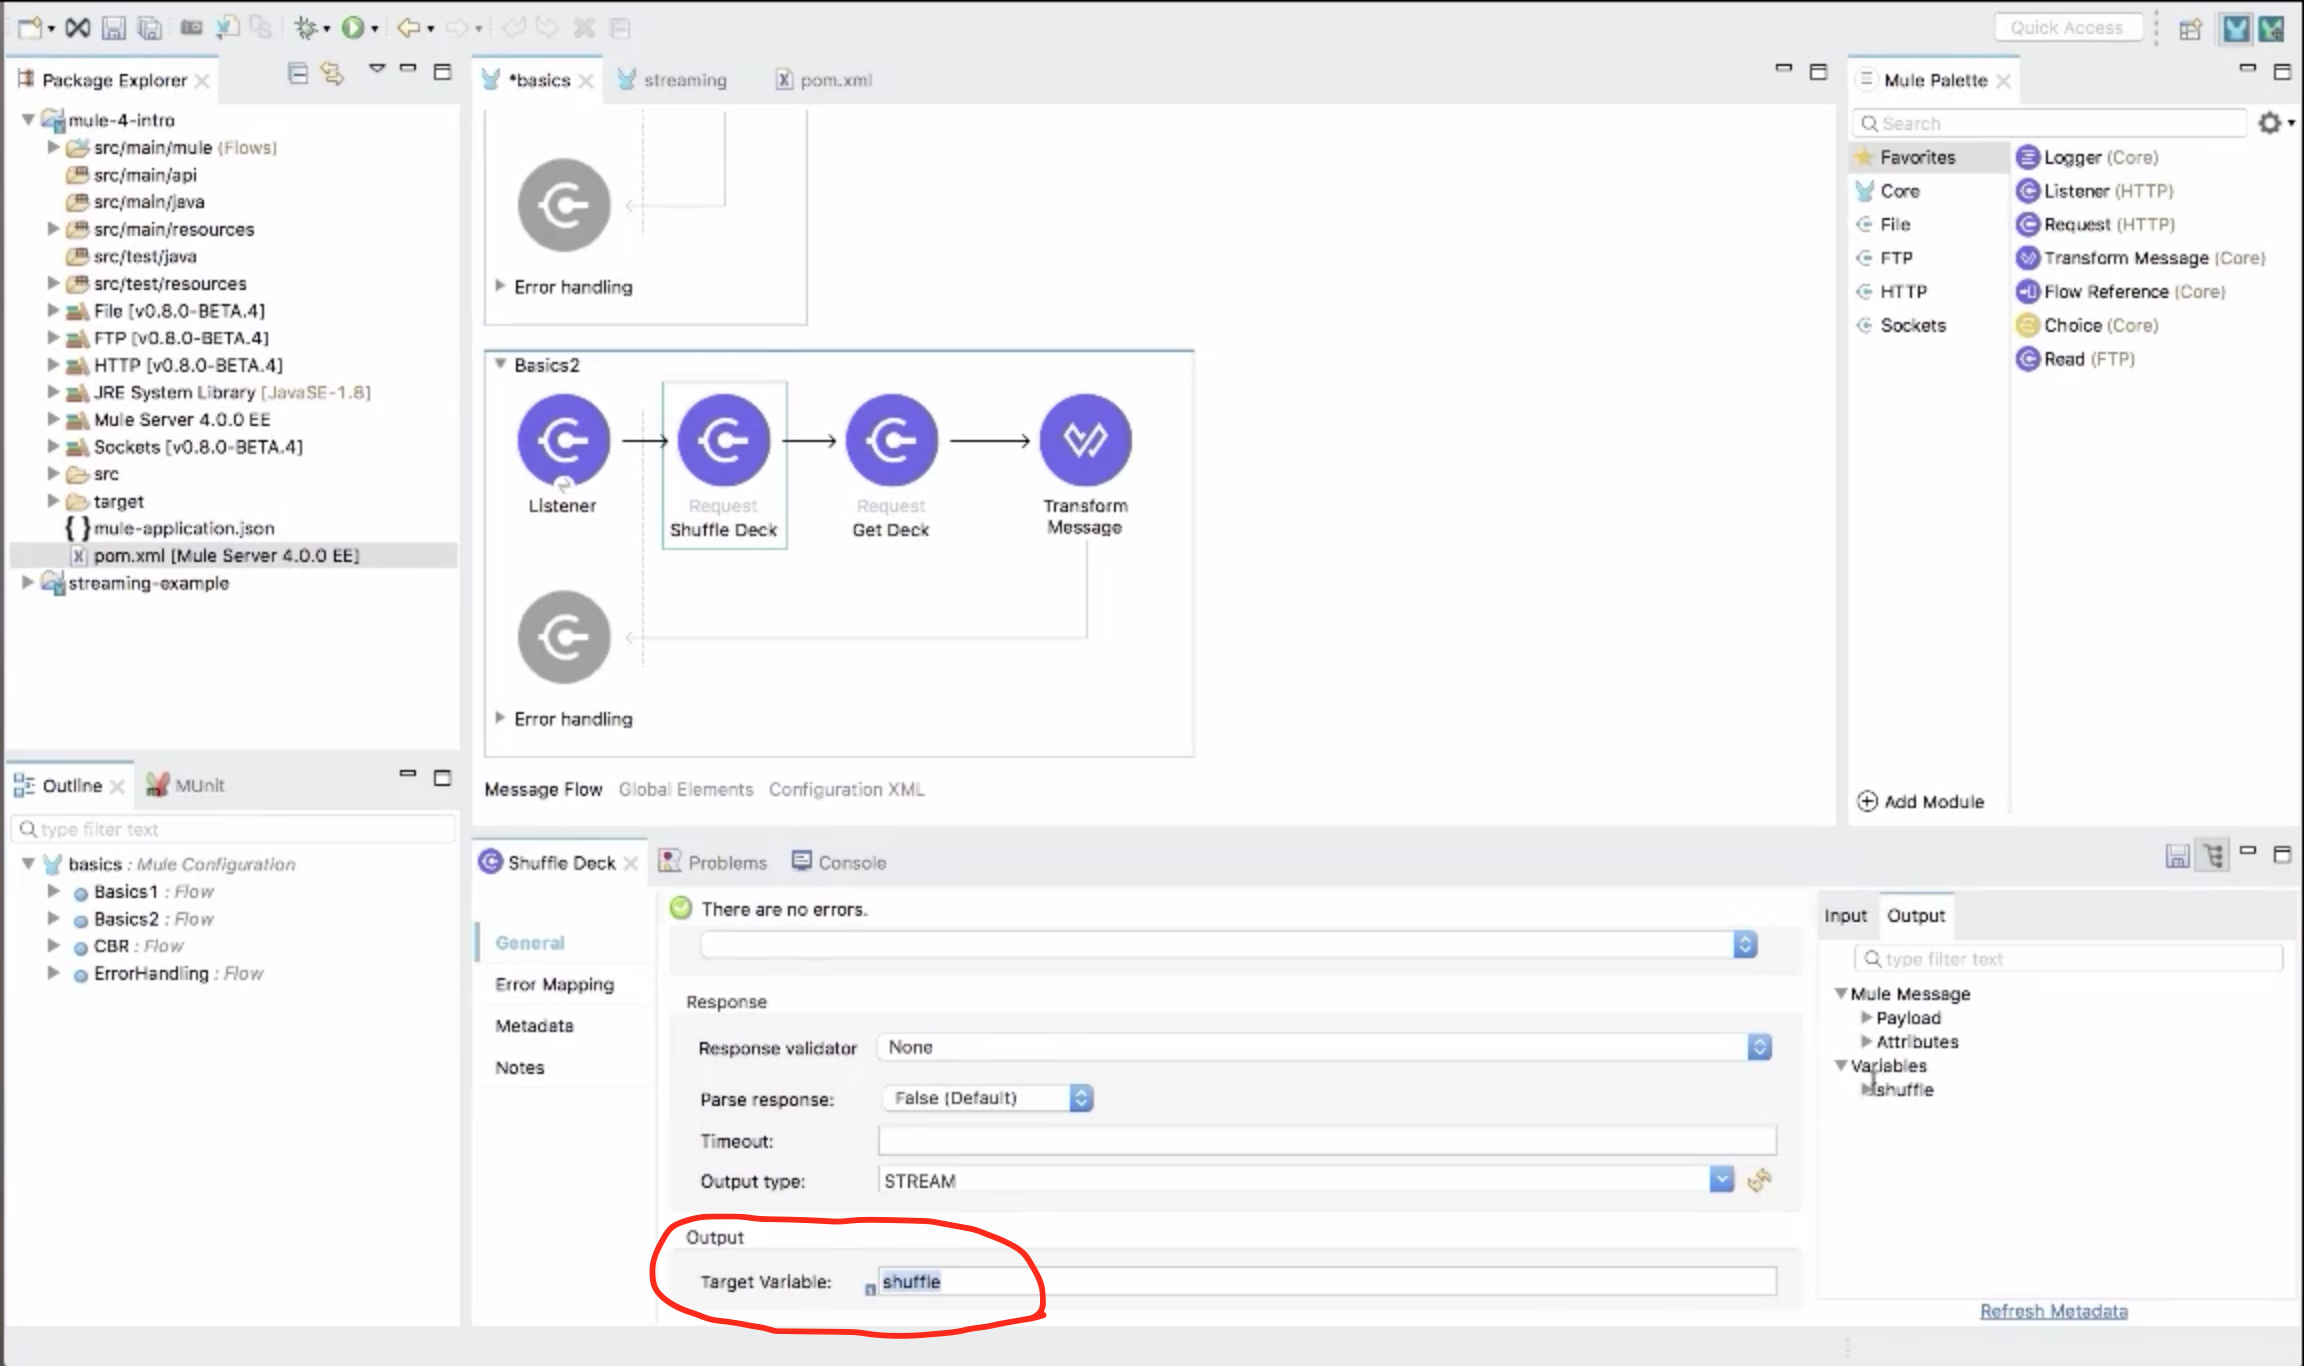Open the Output type STREAM dropdown arrow

click(1721, 1180)
